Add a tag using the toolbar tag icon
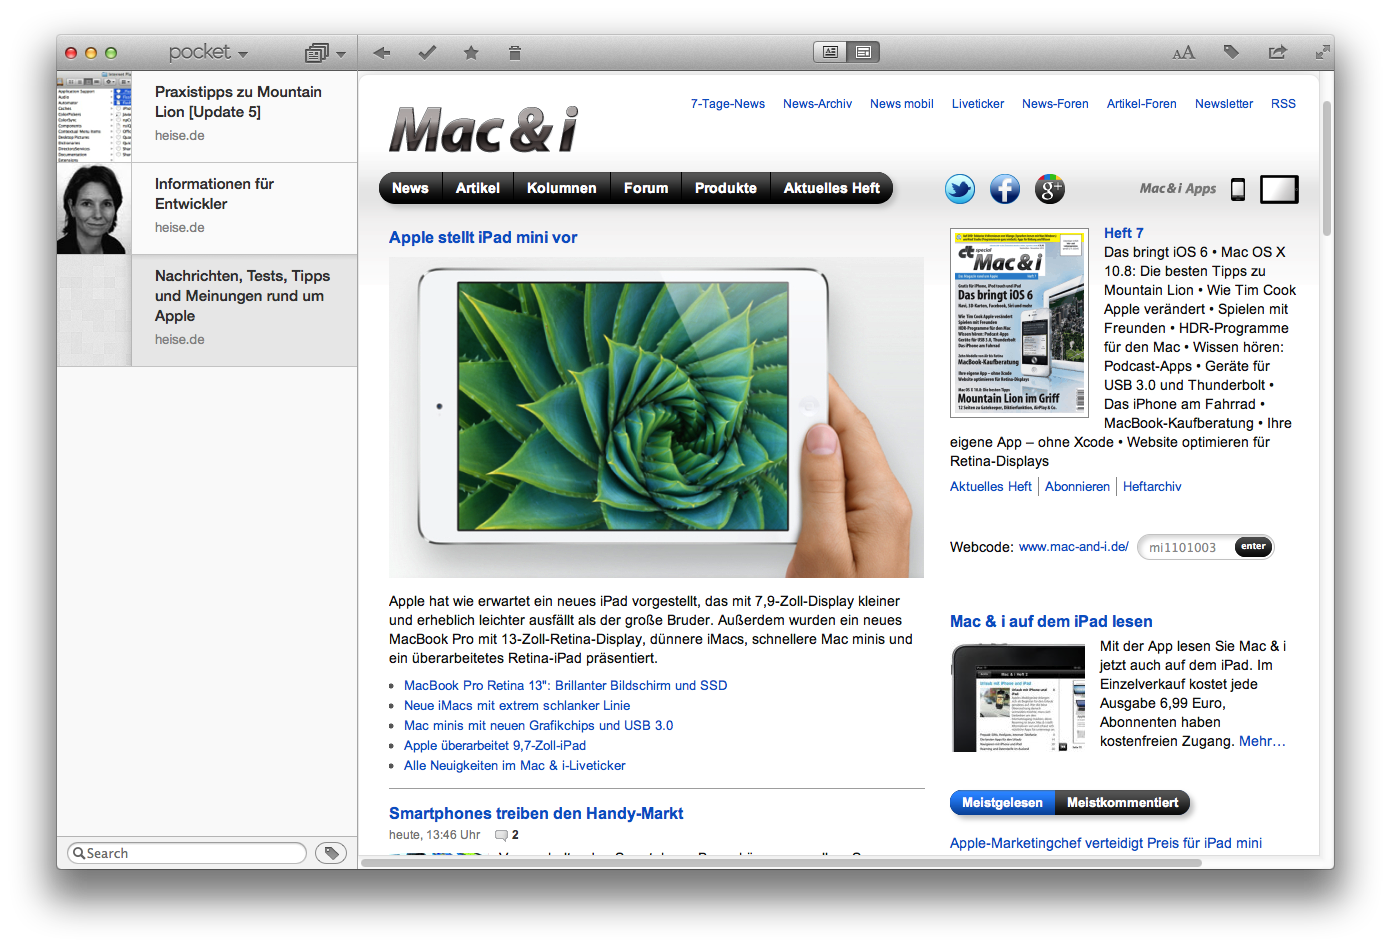 coord(1231,52)
